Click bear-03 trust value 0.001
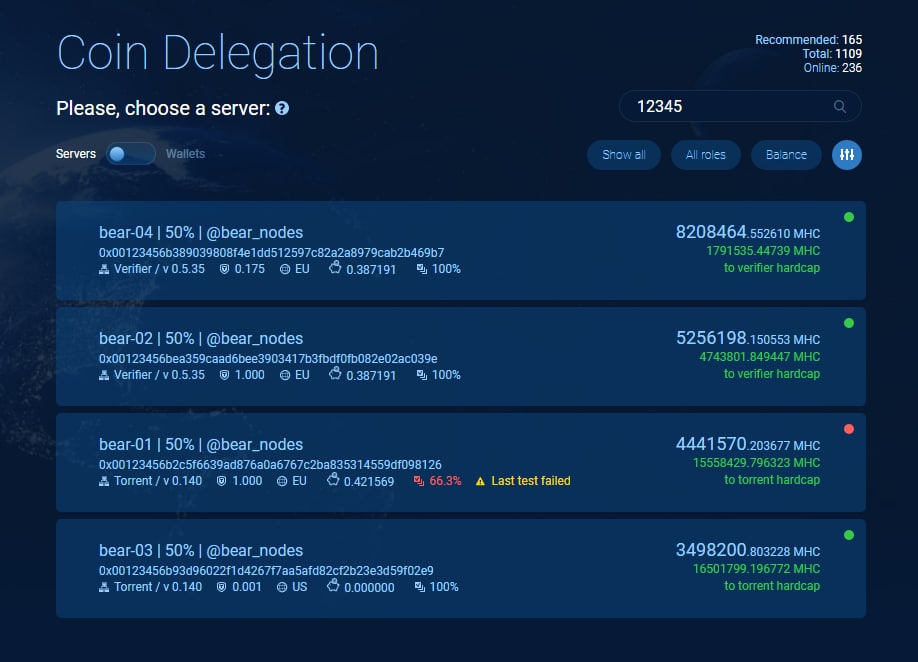The width and height of the screenshot is (918, 662). pos(247,587)
